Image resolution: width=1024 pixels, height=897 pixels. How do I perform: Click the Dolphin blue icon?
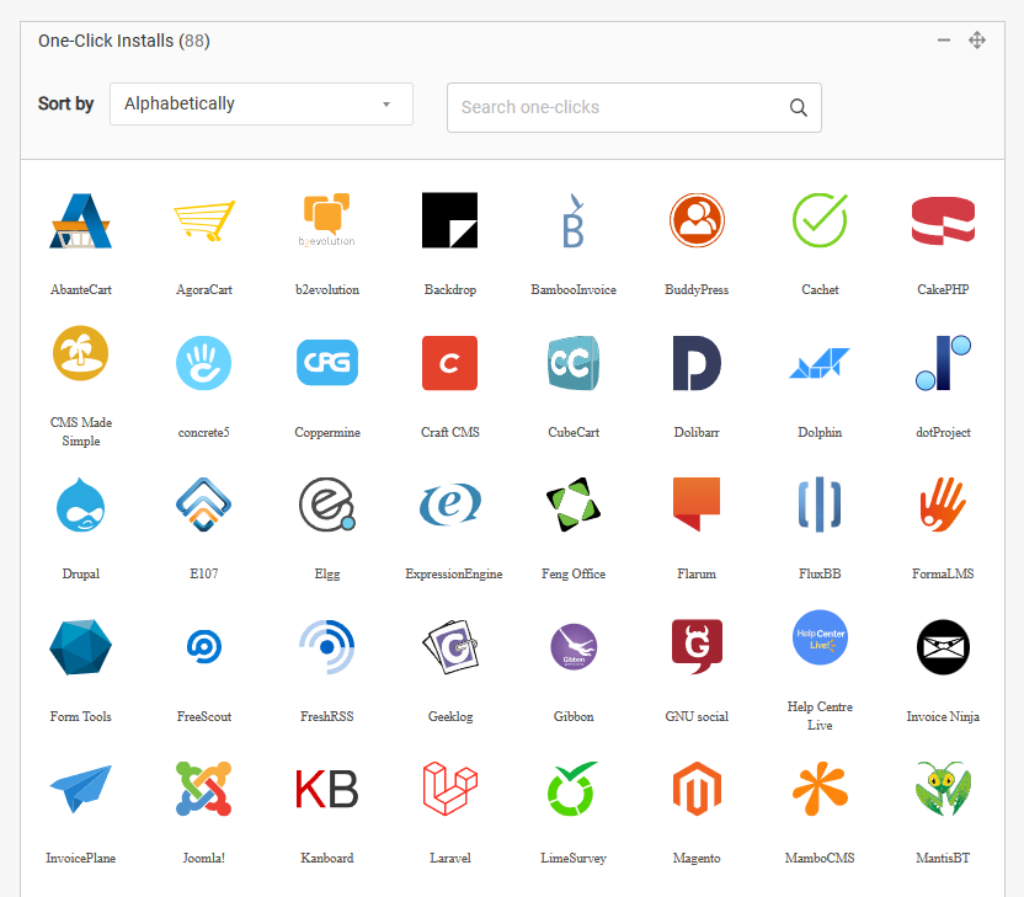820,363
